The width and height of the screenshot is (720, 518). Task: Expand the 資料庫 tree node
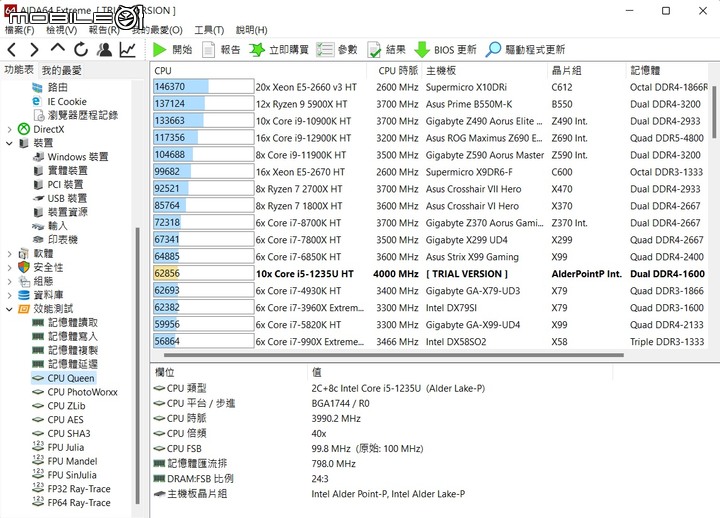(x=10, y=295)
